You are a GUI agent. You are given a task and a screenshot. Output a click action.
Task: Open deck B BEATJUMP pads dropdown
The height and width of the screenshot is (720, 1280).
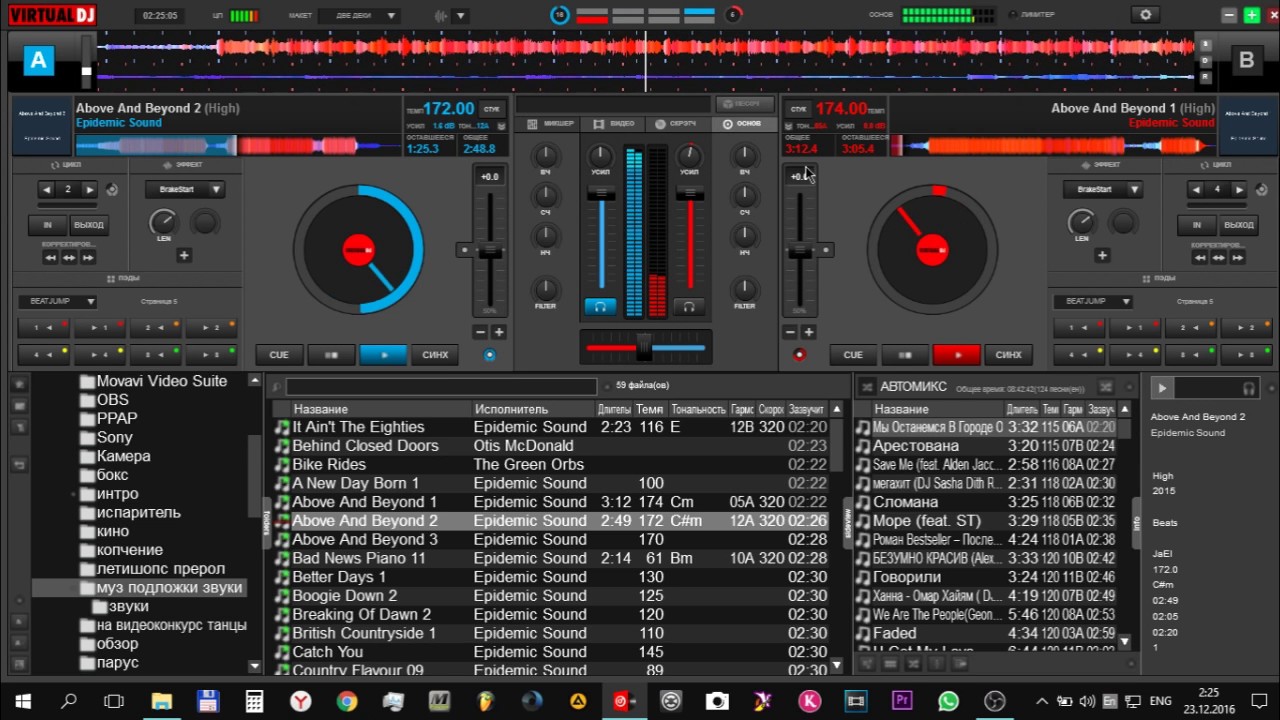point(1091,301)
